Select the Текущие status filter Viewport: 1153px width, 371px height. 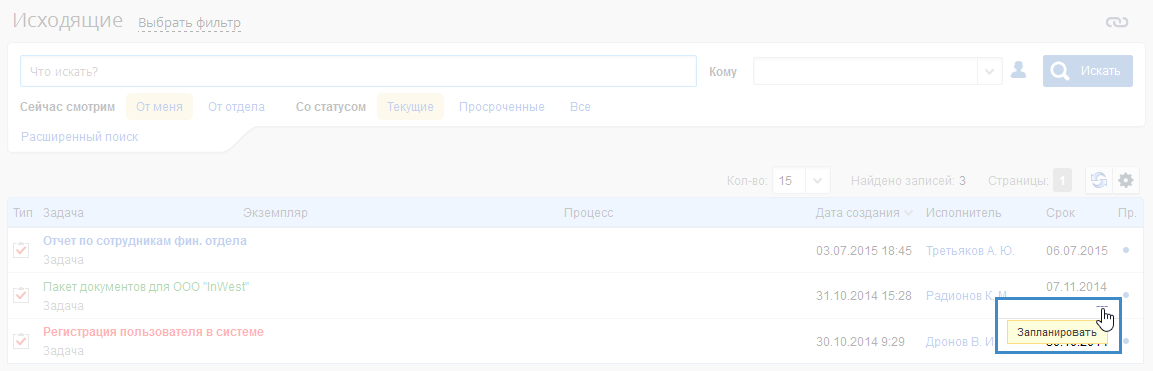tap(410, 107)
